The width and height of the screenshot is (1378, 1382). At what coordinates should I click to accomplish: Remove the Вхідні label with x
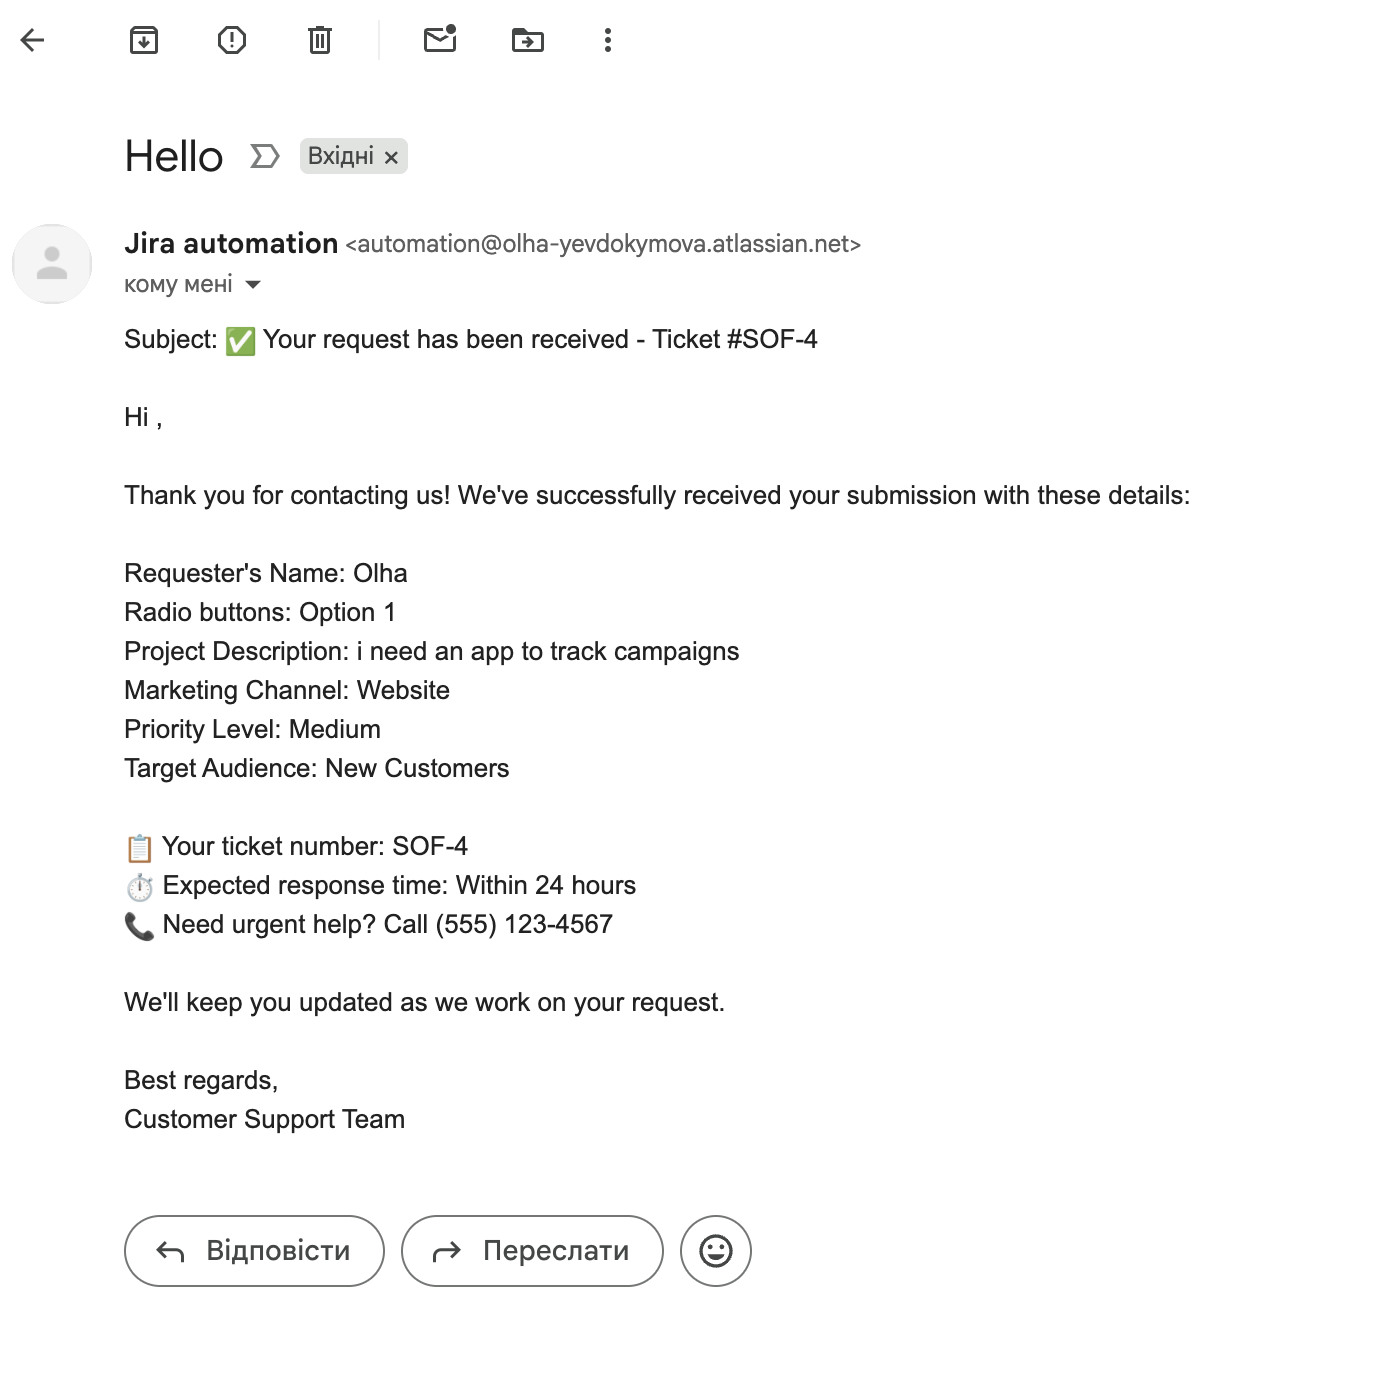392,157
